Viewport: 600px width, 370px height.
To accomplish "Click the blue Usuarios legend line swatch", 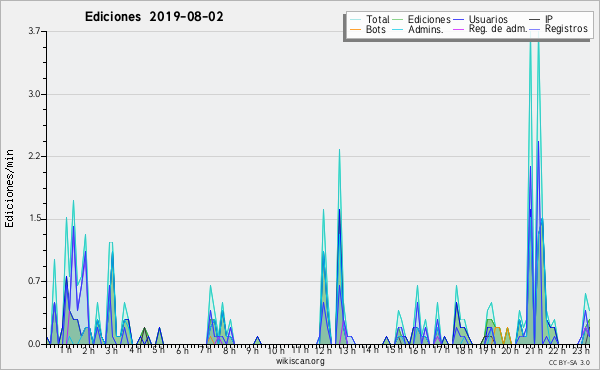I will (458, 20).
